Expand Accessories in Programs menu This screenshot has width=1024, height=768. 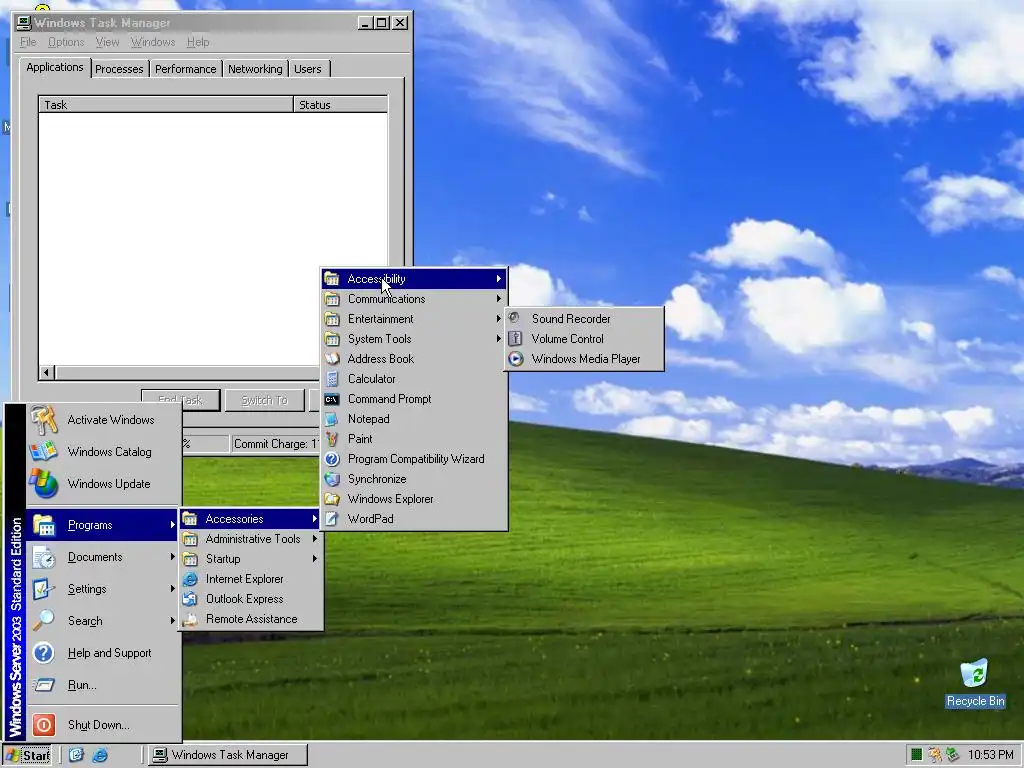251,519
